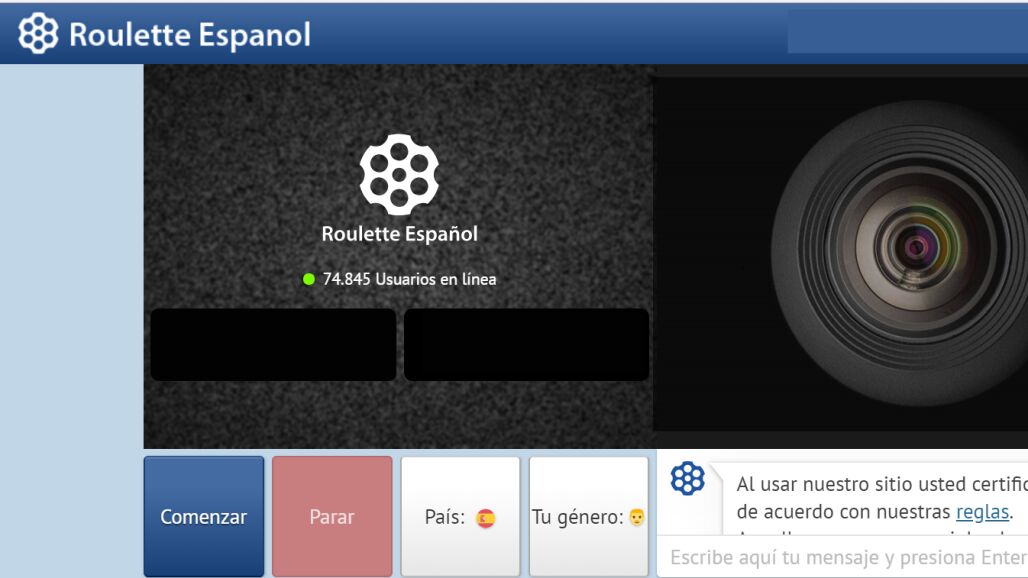This screenshot has width=1028, height=578.
Task: Open the reglas link in chat
Action: coord(982,512)
